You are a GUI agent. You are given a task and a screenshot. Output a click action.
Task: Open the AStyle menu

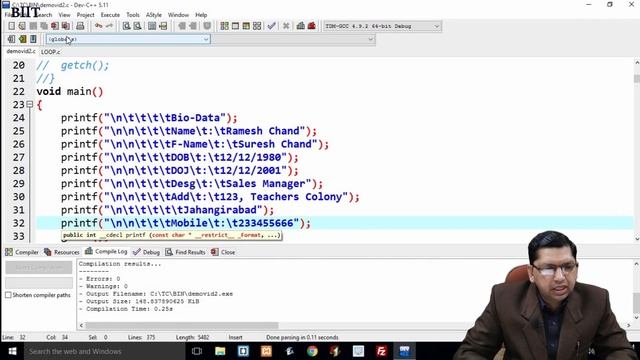[x=154, y=15]
